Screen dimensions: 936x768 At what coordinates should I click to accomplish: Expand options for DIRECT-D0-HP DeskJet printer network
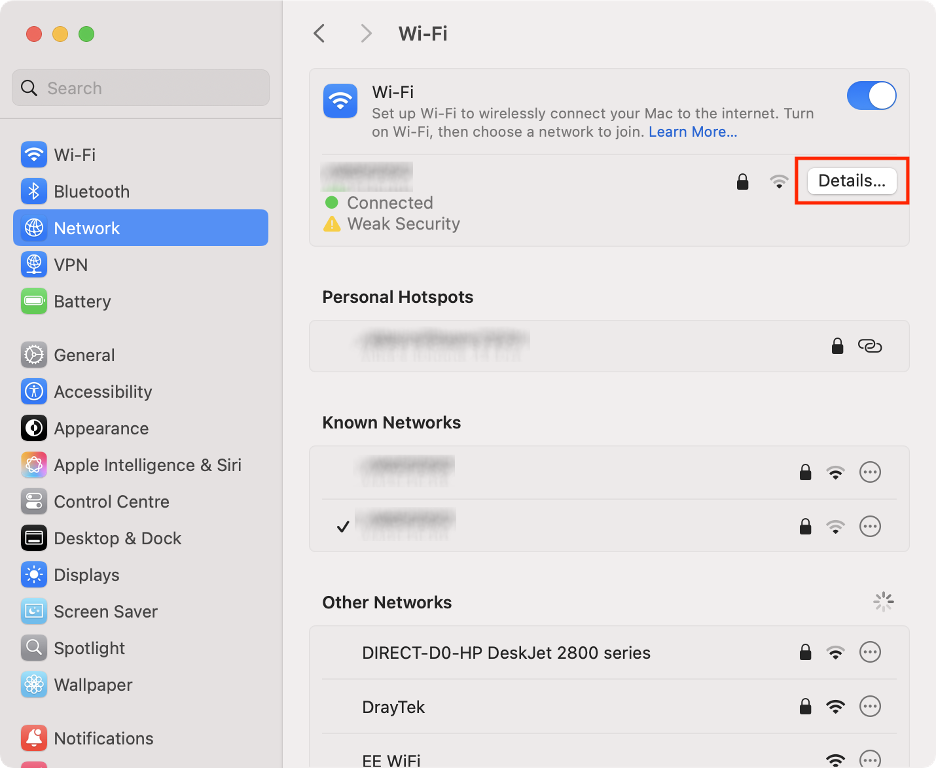[x=870, y=652]
